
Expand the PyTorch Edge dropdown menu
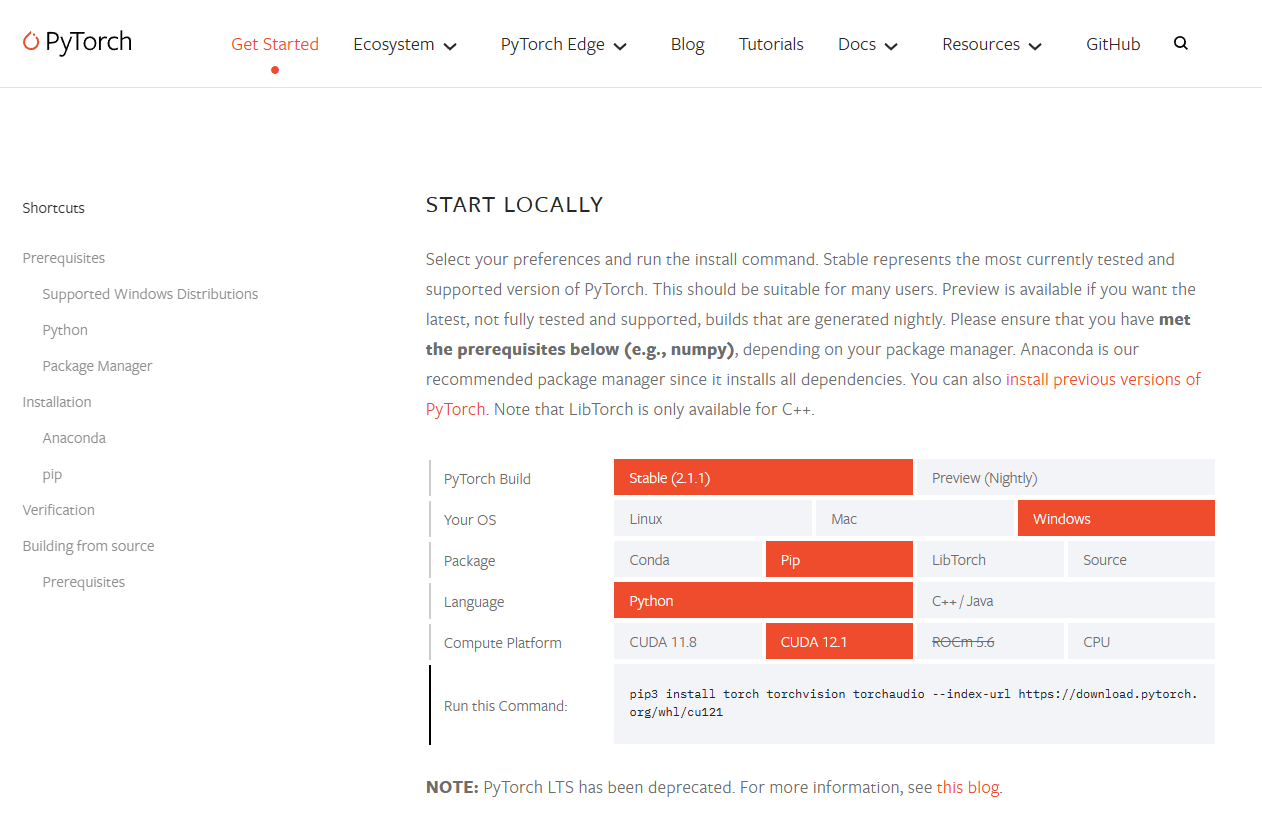pos(564,44)
